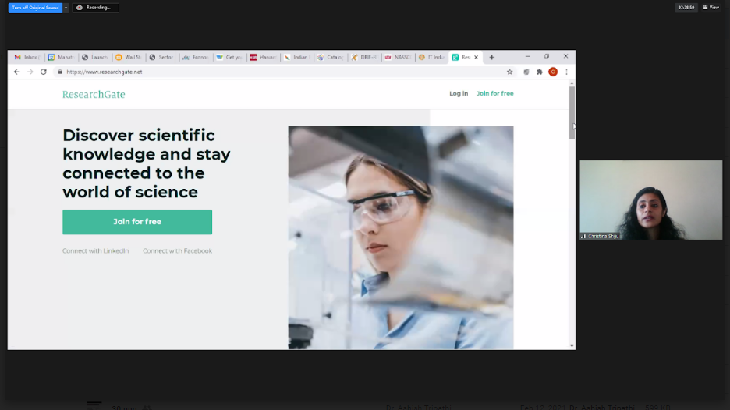Click the browser forward arrow
This screenshot has height=410, width=730.
point(30,72)
